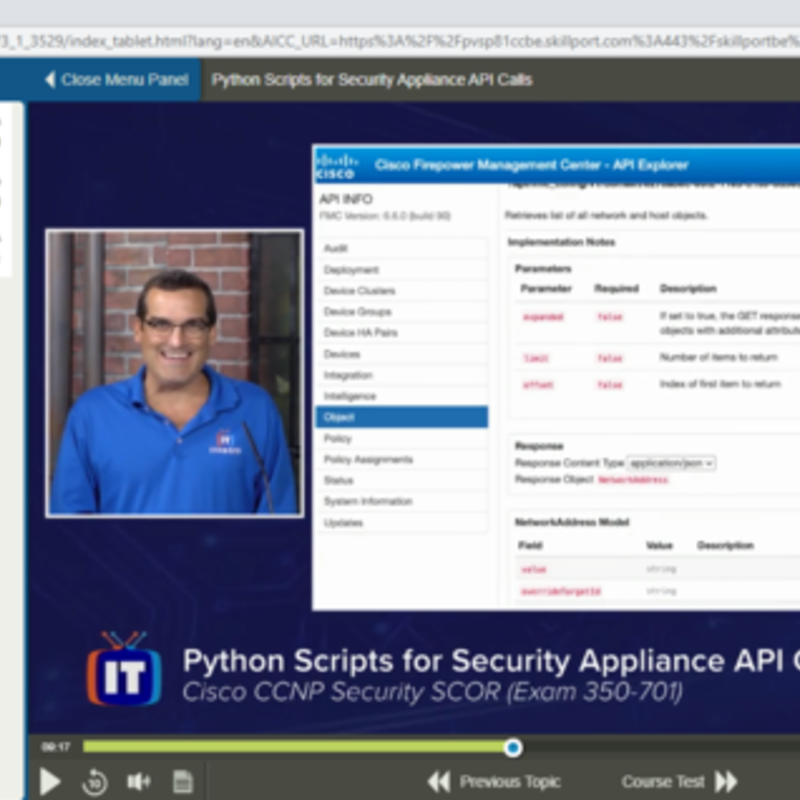
Task: Click the 'Number of items to return' description
Action: [718, 357]
